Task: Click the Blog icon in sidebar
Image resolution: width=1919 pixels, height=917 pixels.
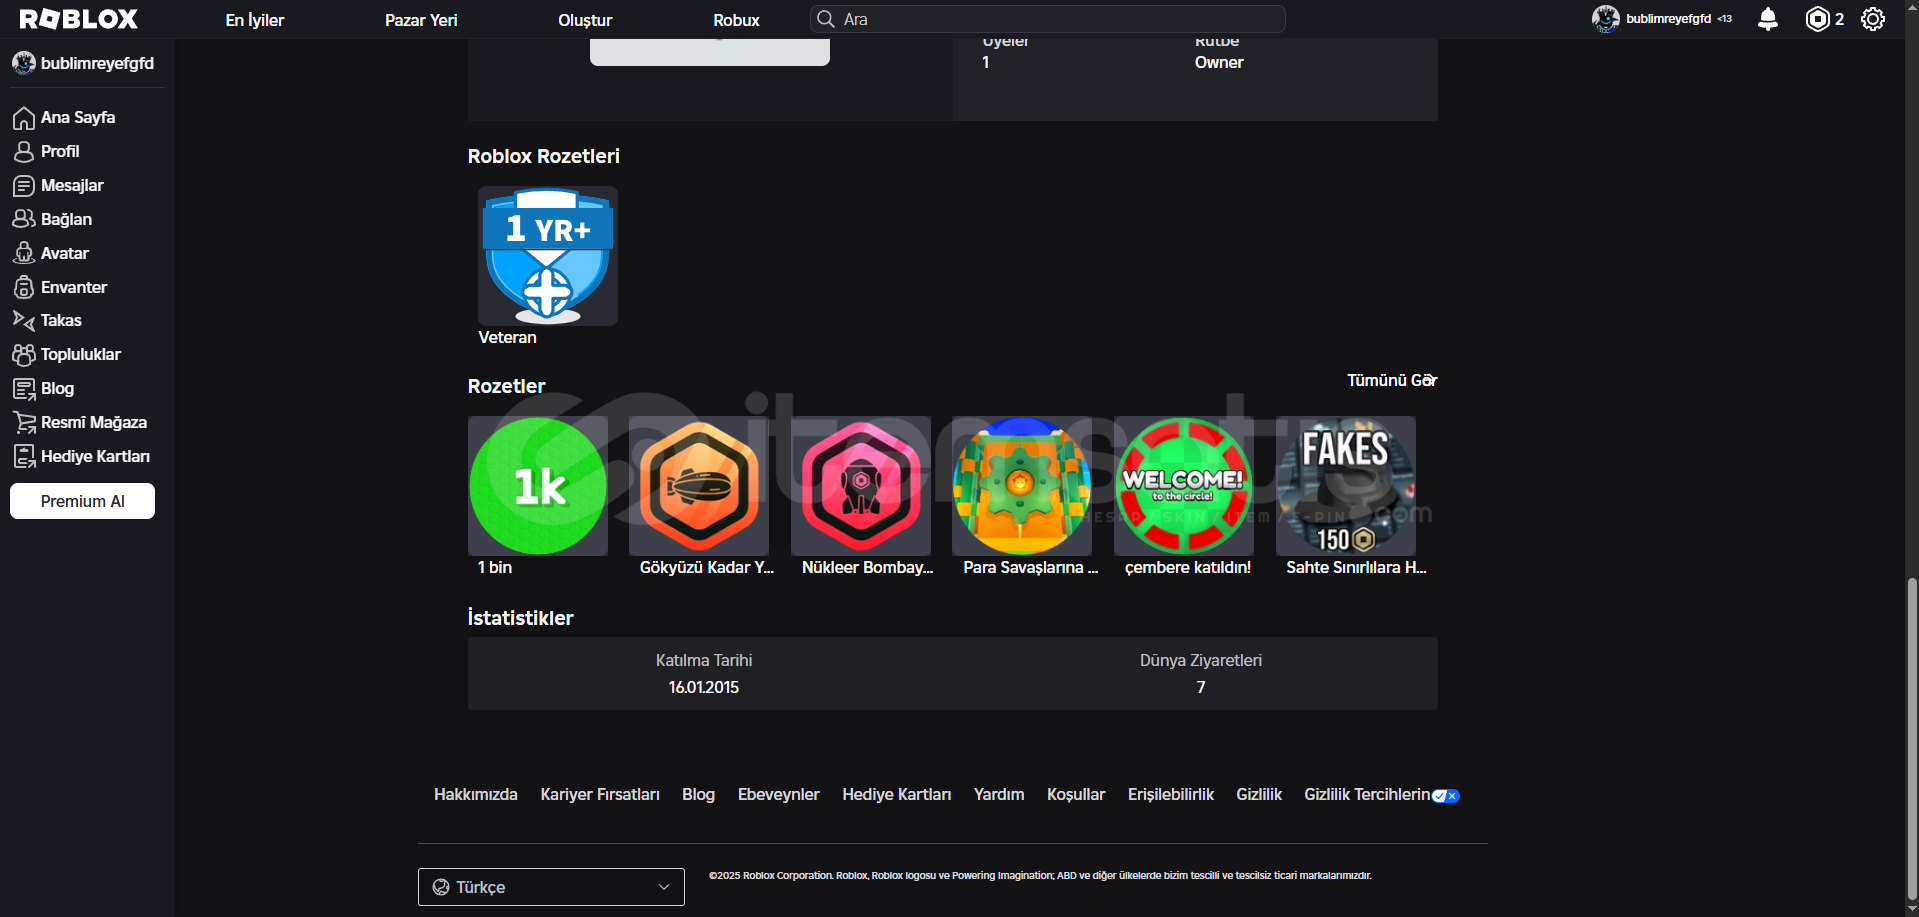Action: (x=24, y=389)
